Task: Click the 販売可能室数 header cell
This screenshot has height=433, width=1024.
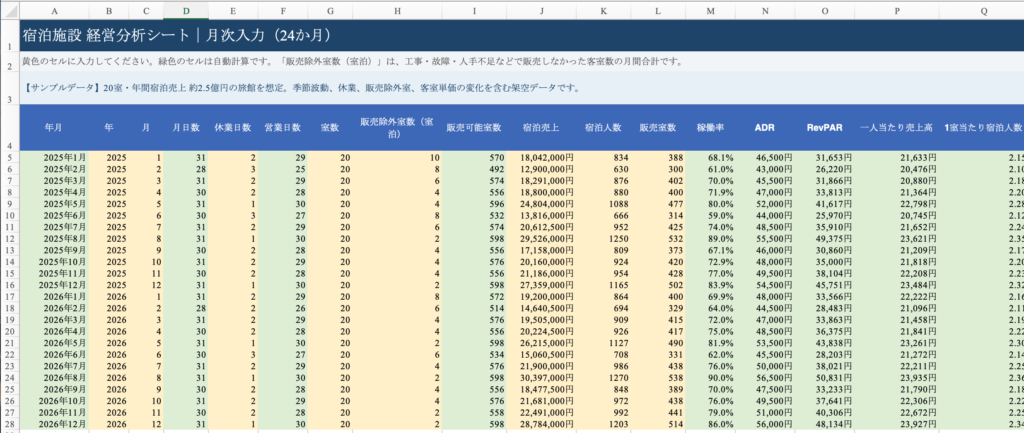Action: 474,128
